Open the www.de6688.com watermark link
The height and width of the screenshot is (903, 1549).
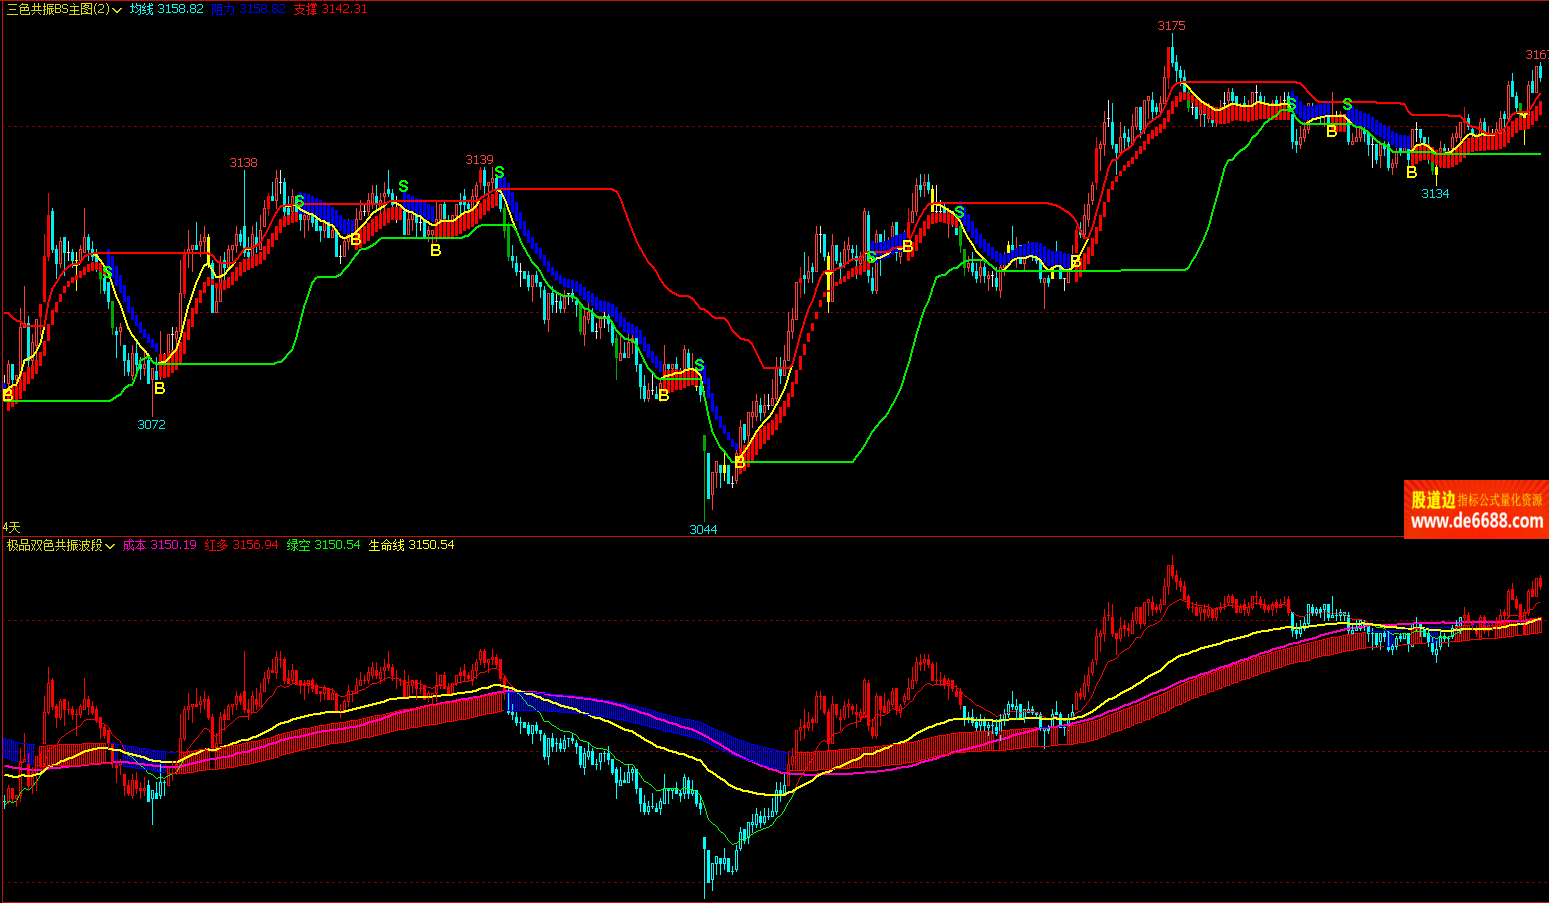pos(1476,520)
